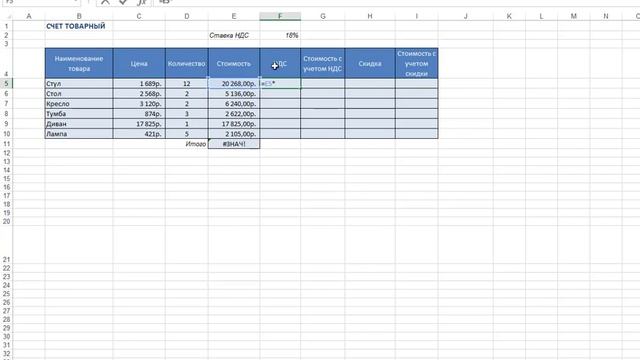Viewport: 640px width, 360px height.
Task: Select the quantity 5 cell for Лампа
Action: pos(187,133)
